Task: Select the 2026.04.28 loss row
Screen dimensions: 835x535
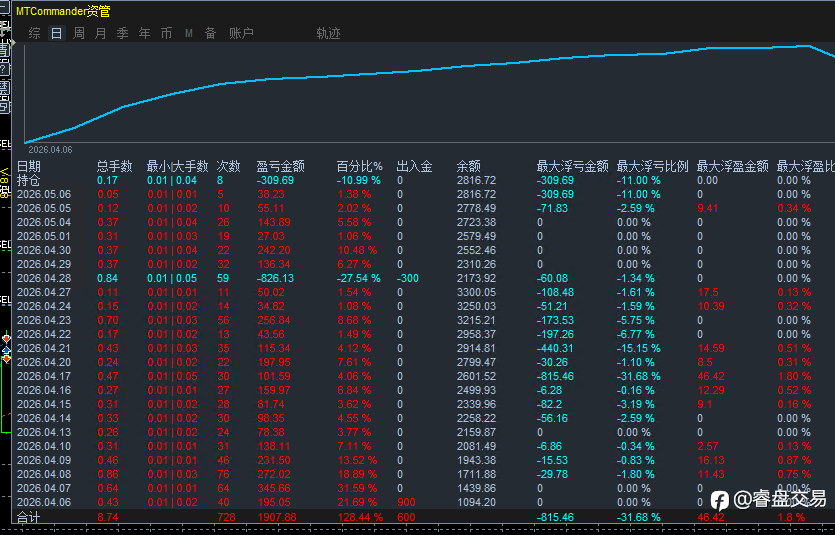Action: click(423, 278)
